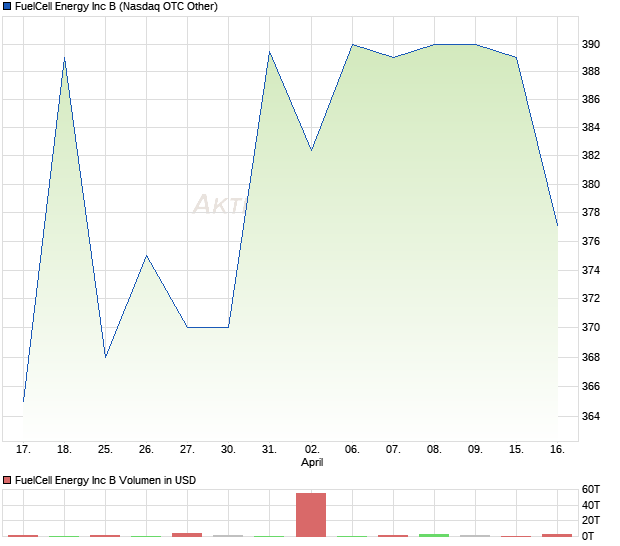
Task: Click the red volume bar at 16.
Action: coord(557,535)
